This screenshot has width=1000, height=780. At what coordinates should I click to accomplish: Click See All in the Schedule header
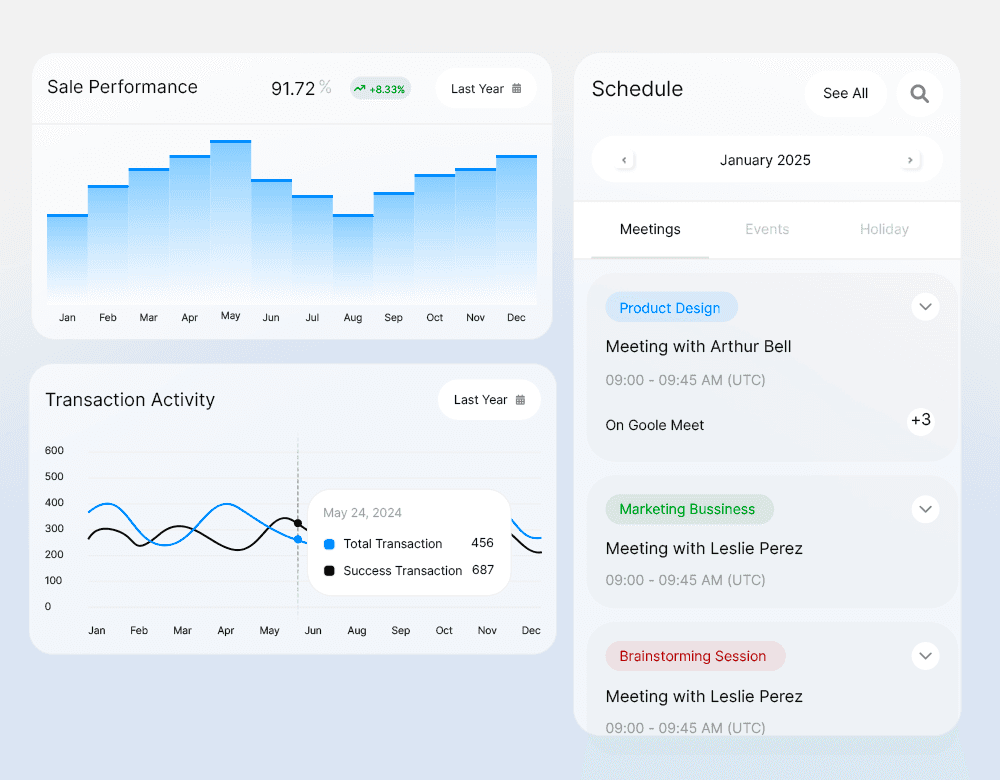point(845,93)
